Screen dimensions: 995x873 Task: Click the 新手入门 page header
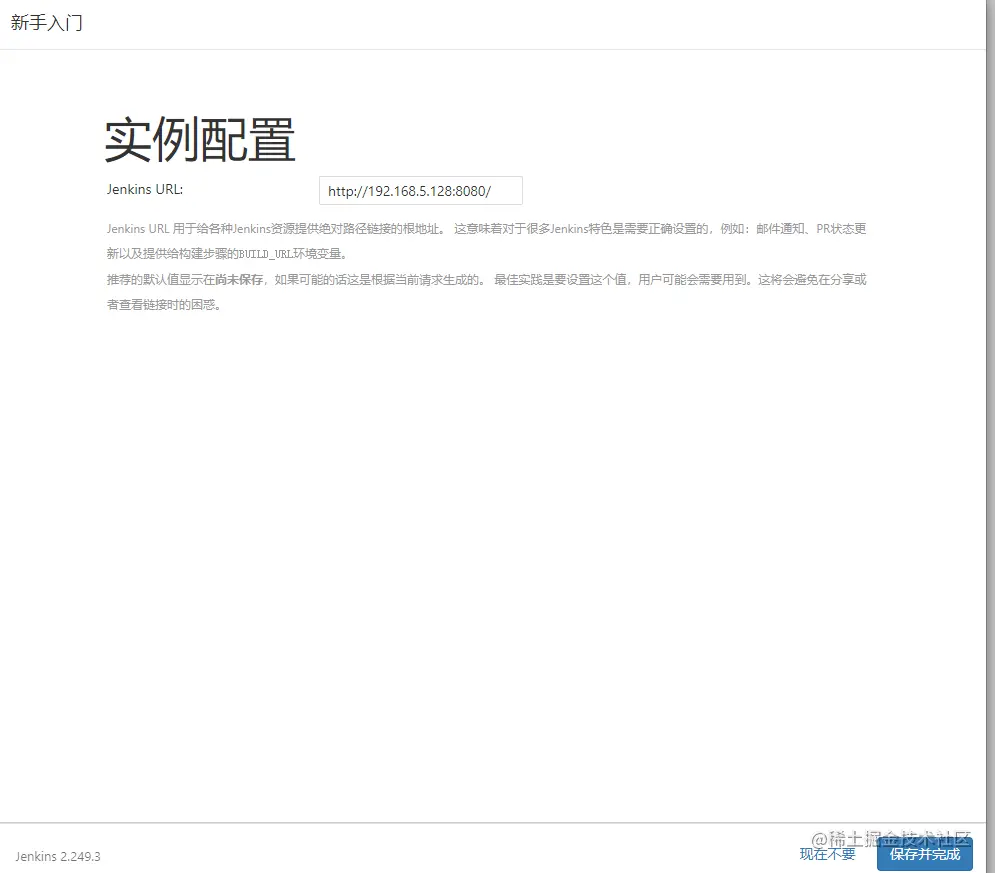coord(46,23)
